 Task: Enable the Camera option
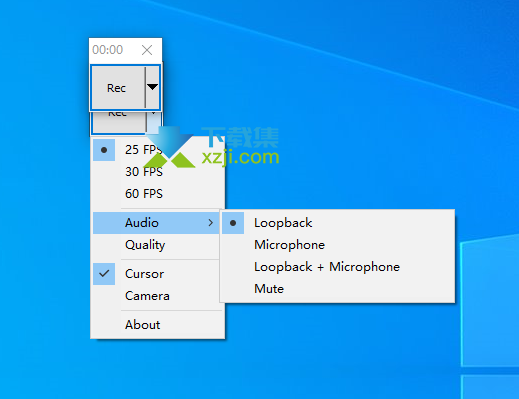156,296
